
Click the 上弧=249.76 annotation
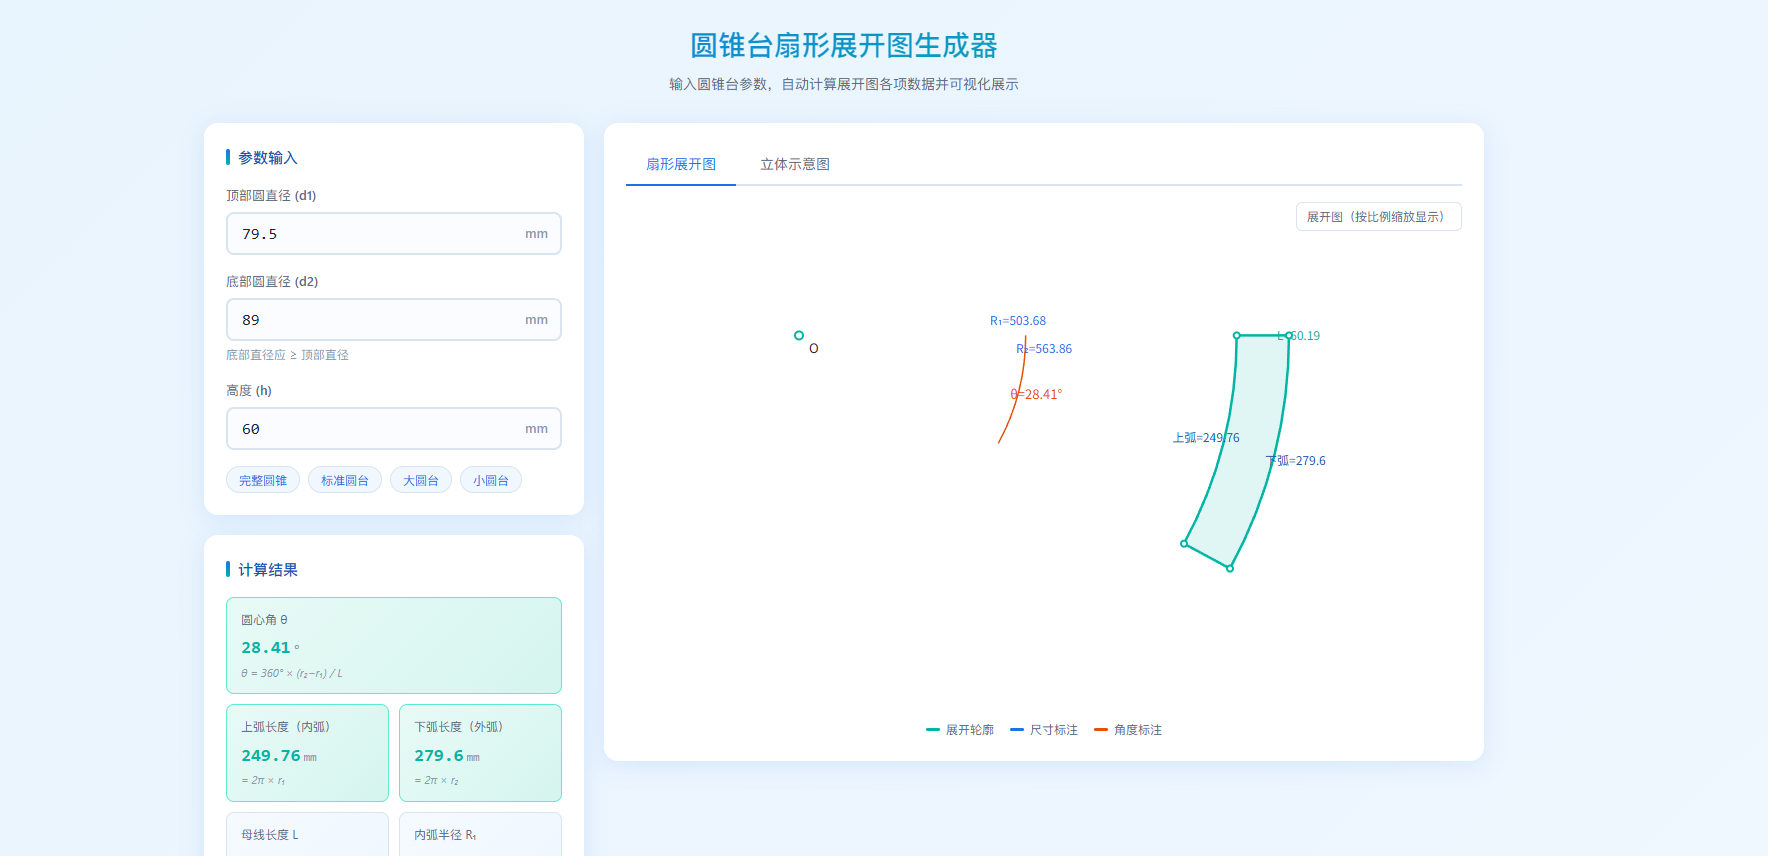coord(1206,438)
